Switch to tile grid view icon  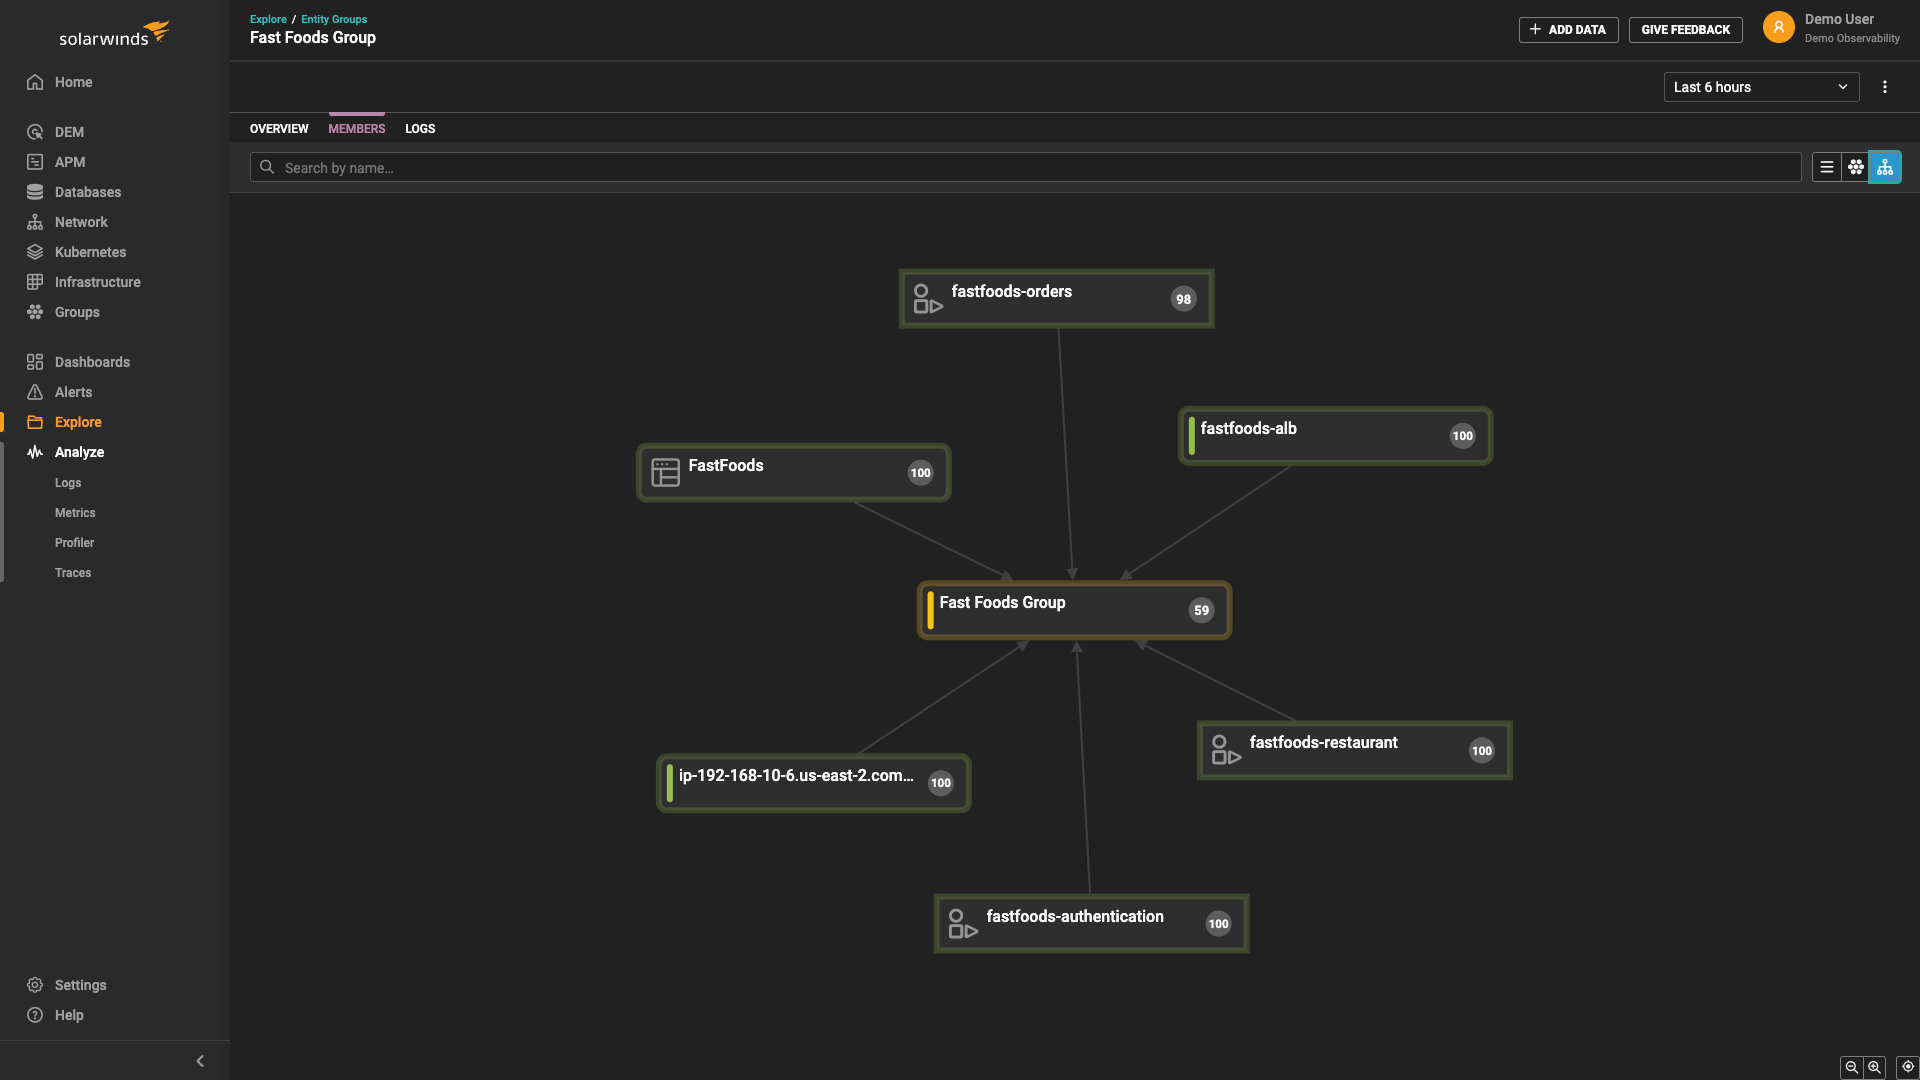tap(1855, 167)
